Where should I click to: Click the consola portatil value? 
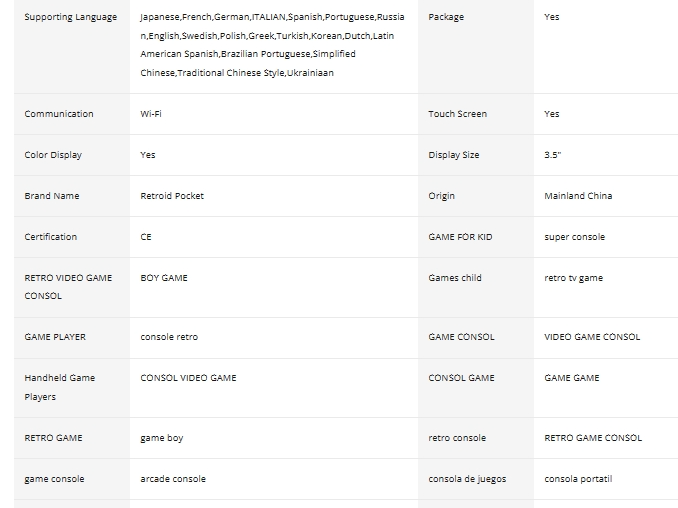tap(578, 479)
